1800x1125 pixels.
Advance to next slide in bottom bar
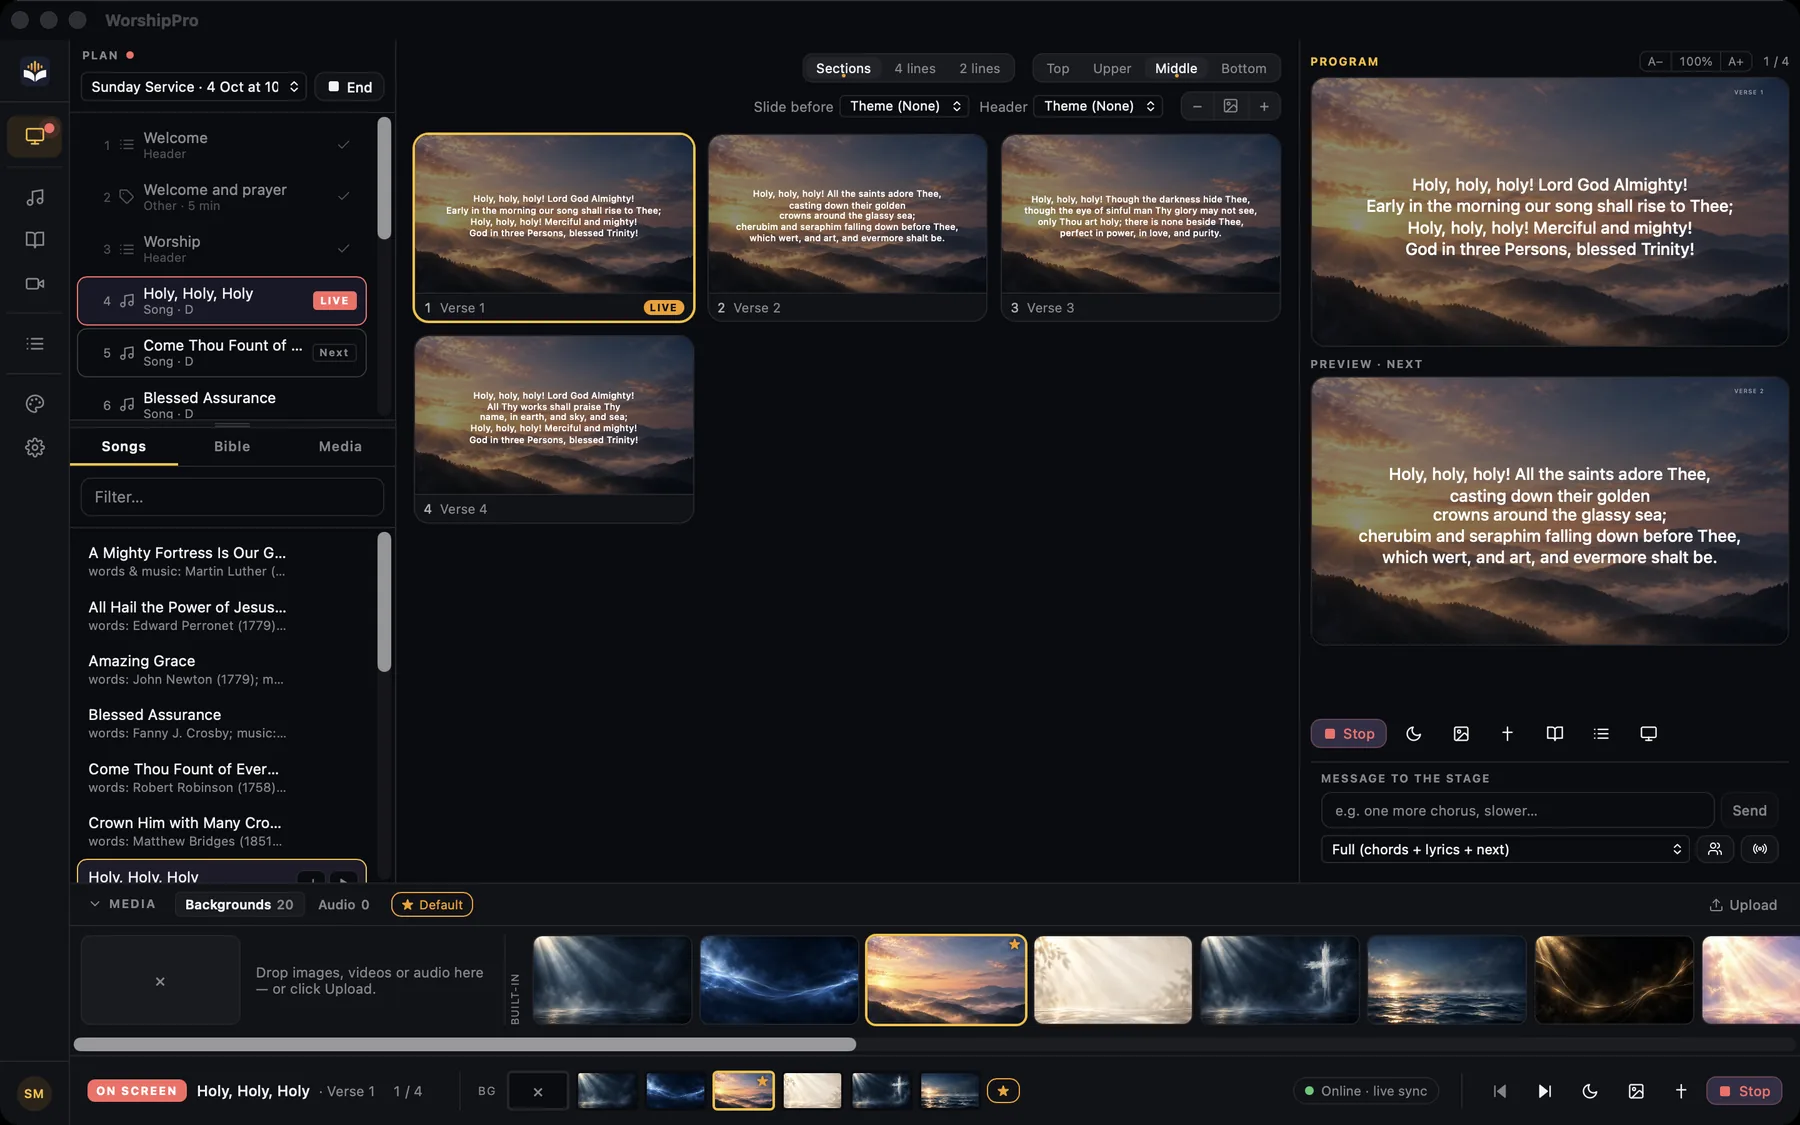1544,1091
